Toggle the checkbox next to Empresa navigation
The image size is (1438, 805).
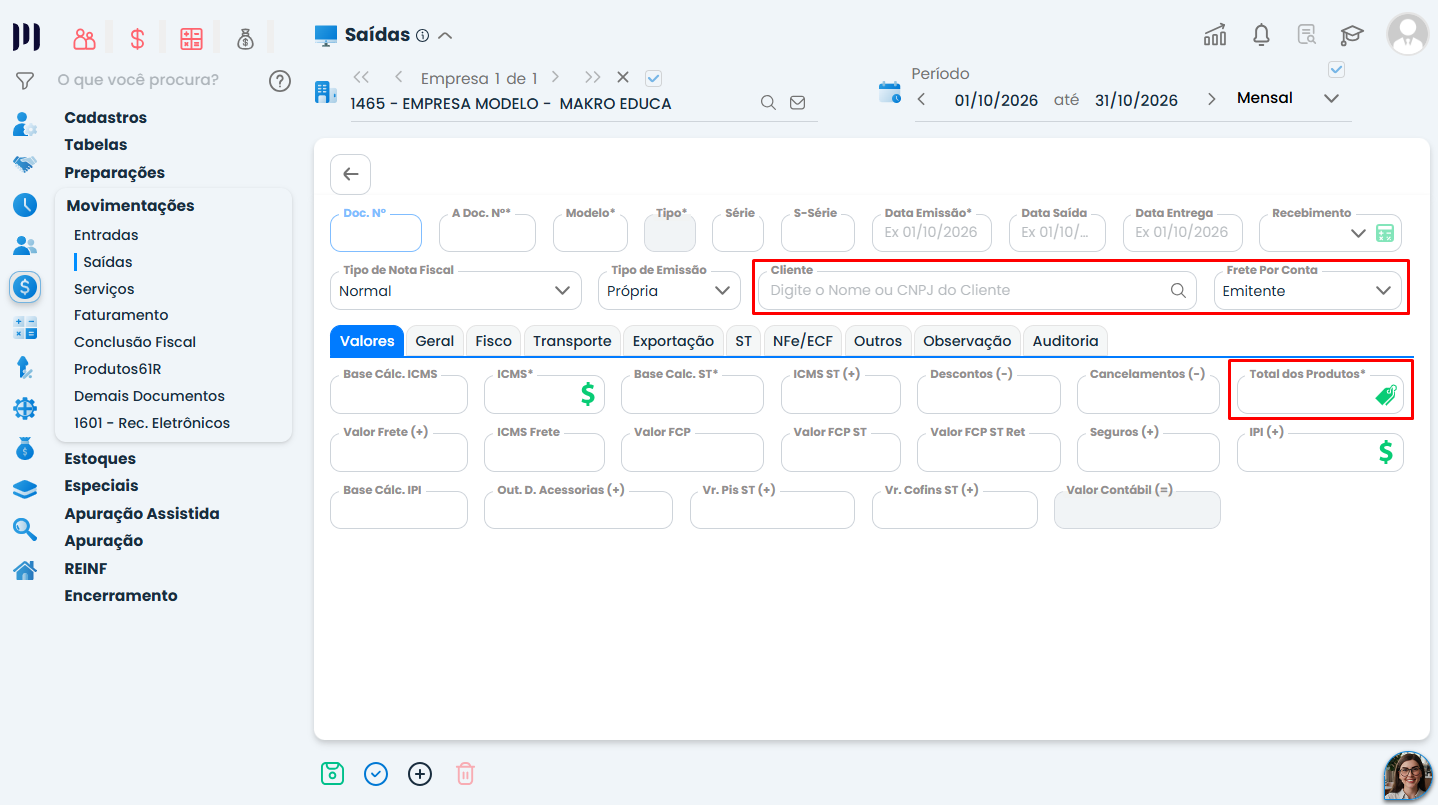tap(654, 78)
